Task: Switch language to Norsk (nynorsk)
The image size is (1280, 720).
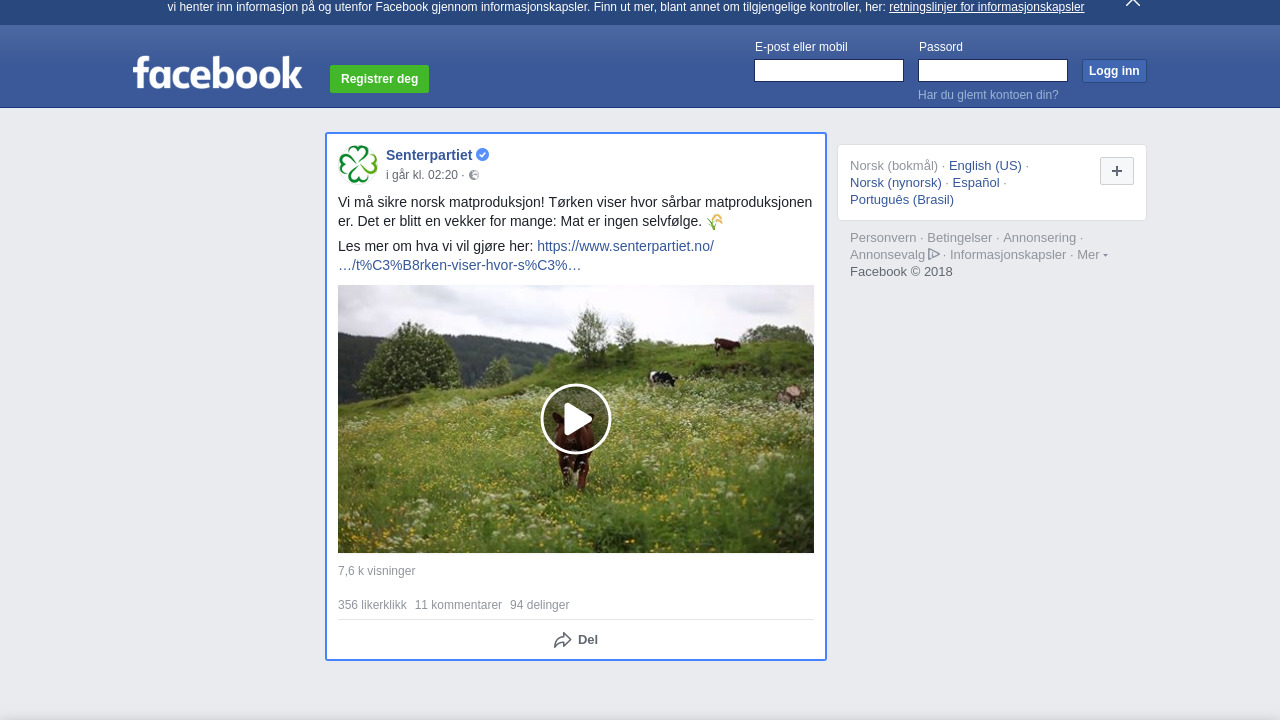Action: pyautogui.click(x=896, y=183)
